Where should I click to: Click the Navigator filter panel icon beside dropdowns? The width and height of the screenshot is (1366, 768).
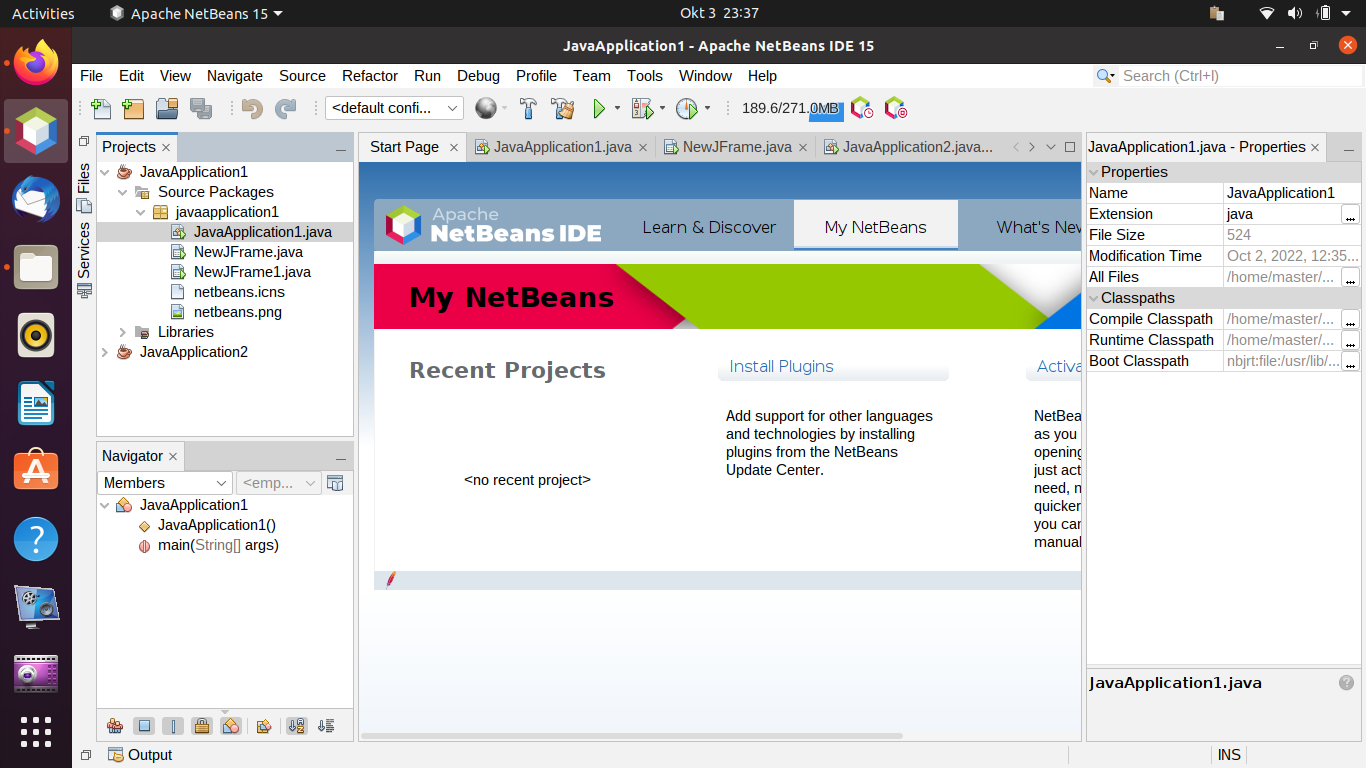336,483
